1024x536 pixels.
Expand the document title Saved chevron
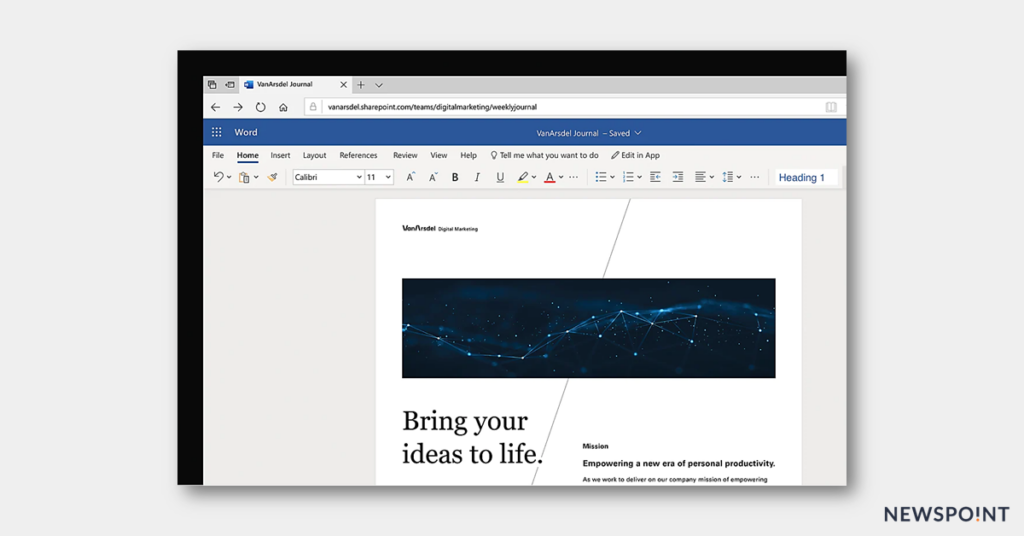638,133
